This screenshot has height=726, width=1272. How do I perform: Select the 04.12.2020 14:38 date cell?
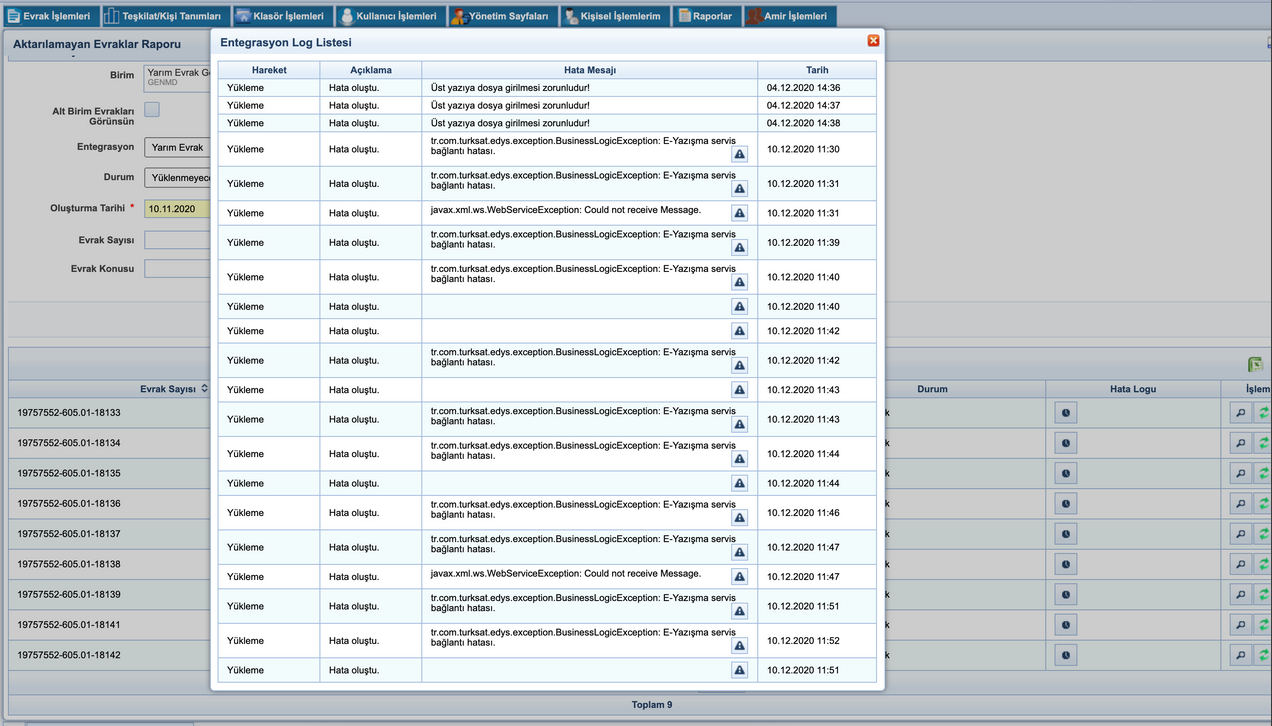point(817,123)
